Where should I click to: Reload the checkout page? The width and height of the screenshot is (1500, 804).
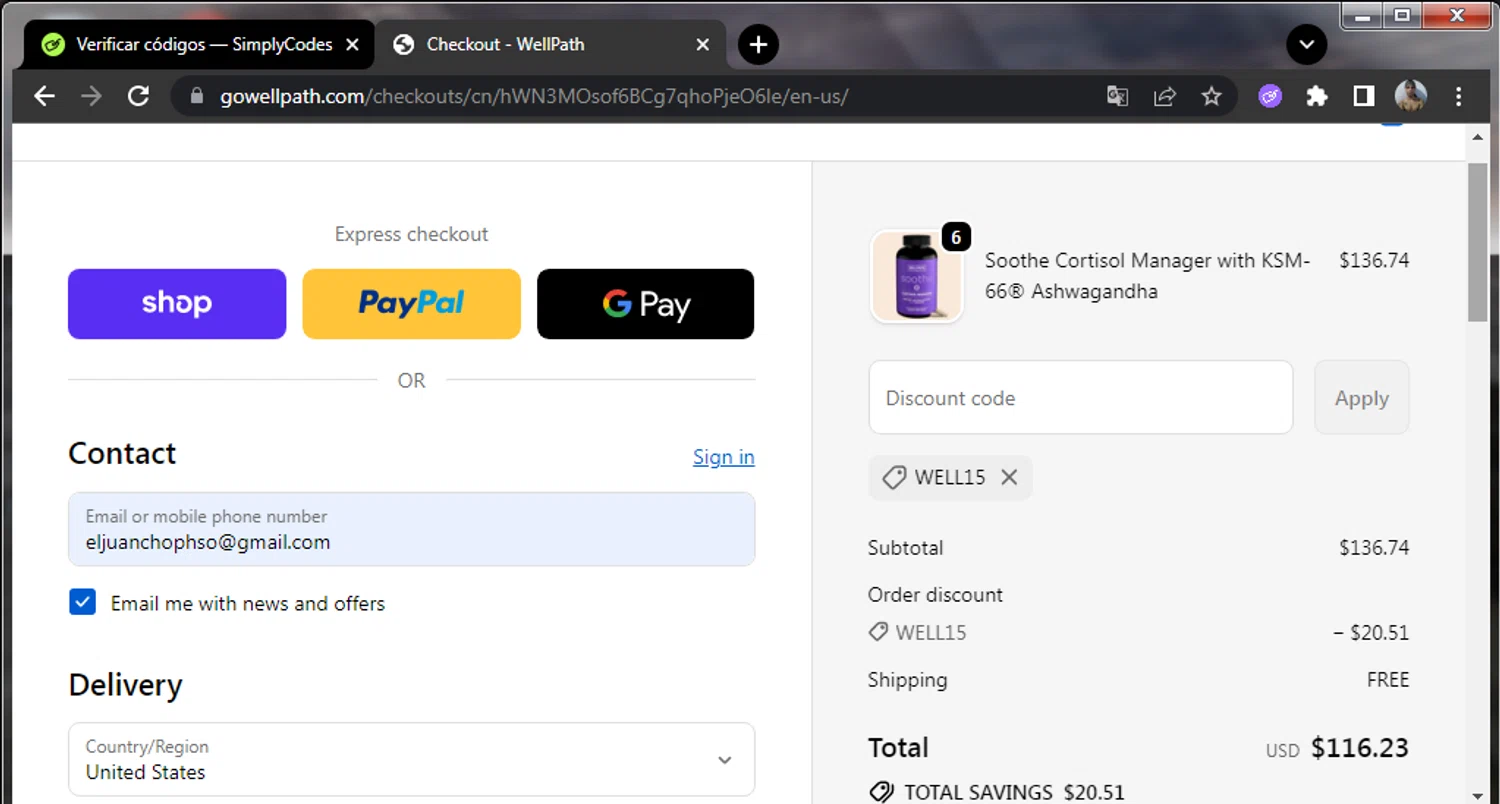138,96
